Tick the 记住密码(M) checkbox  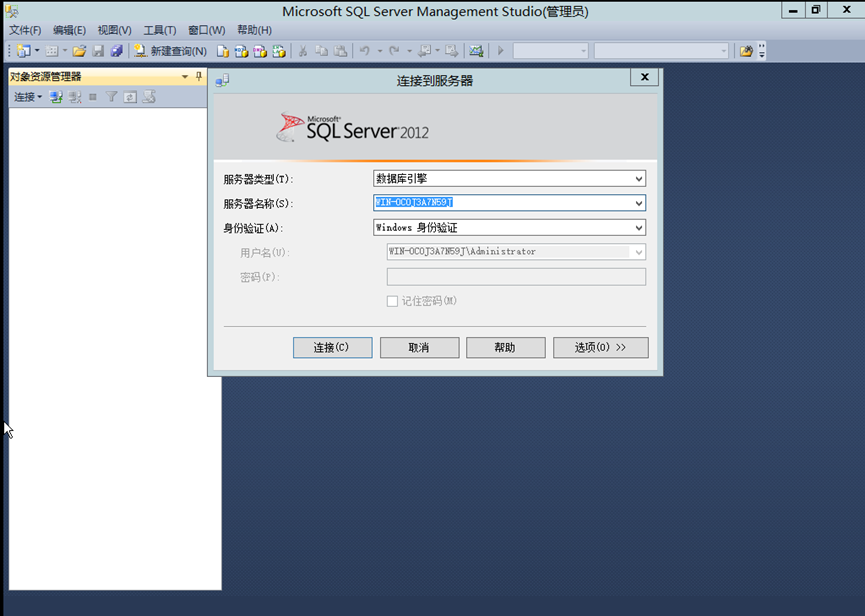[392, 301]
